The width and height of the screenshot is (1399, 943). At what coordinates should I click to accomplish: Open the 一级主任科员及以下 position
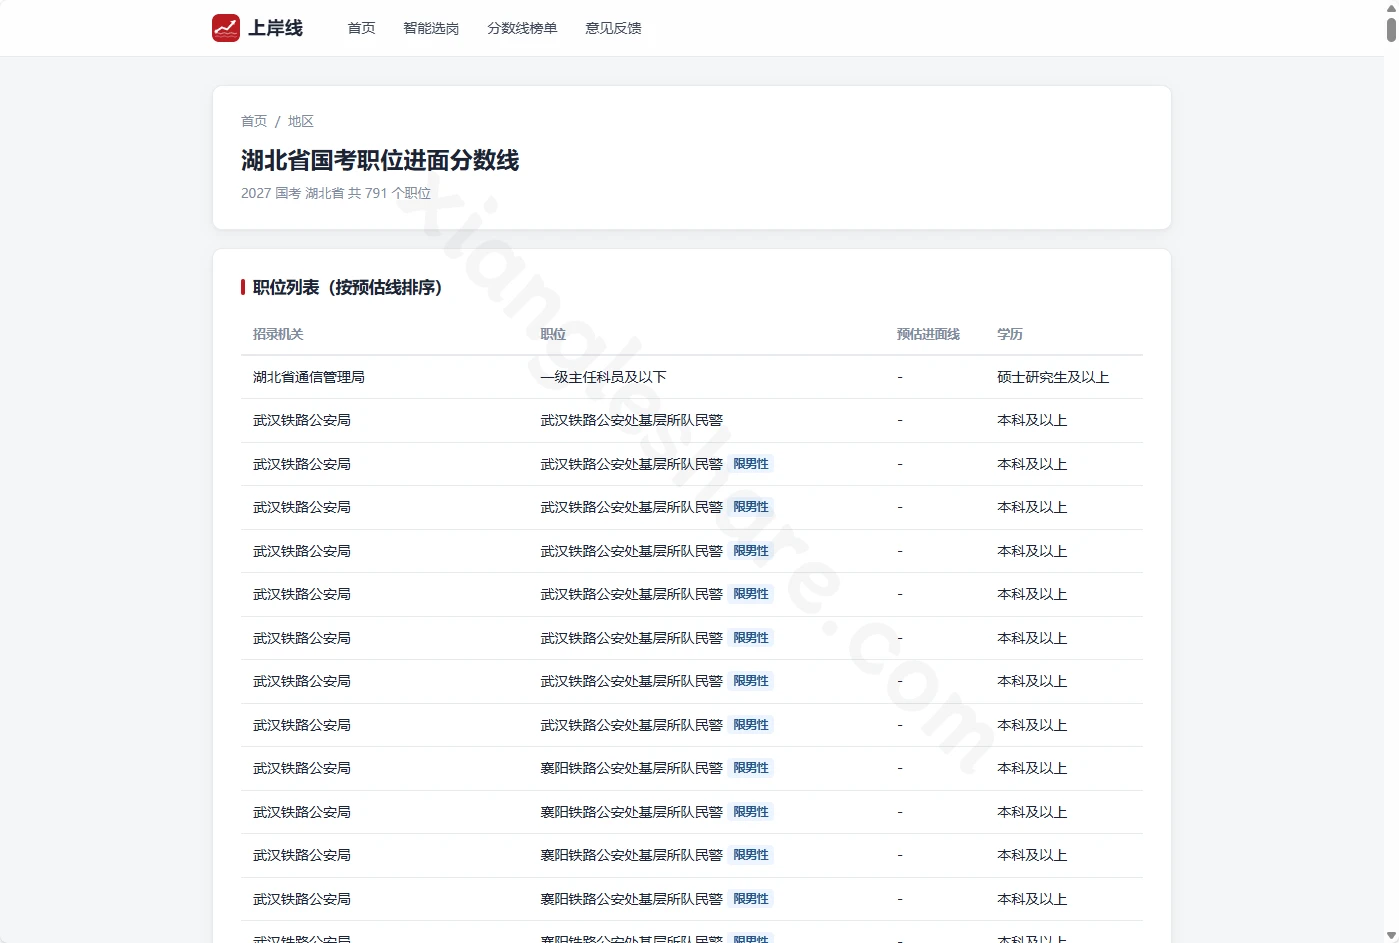pyautogui.click(x=604, y=377)
